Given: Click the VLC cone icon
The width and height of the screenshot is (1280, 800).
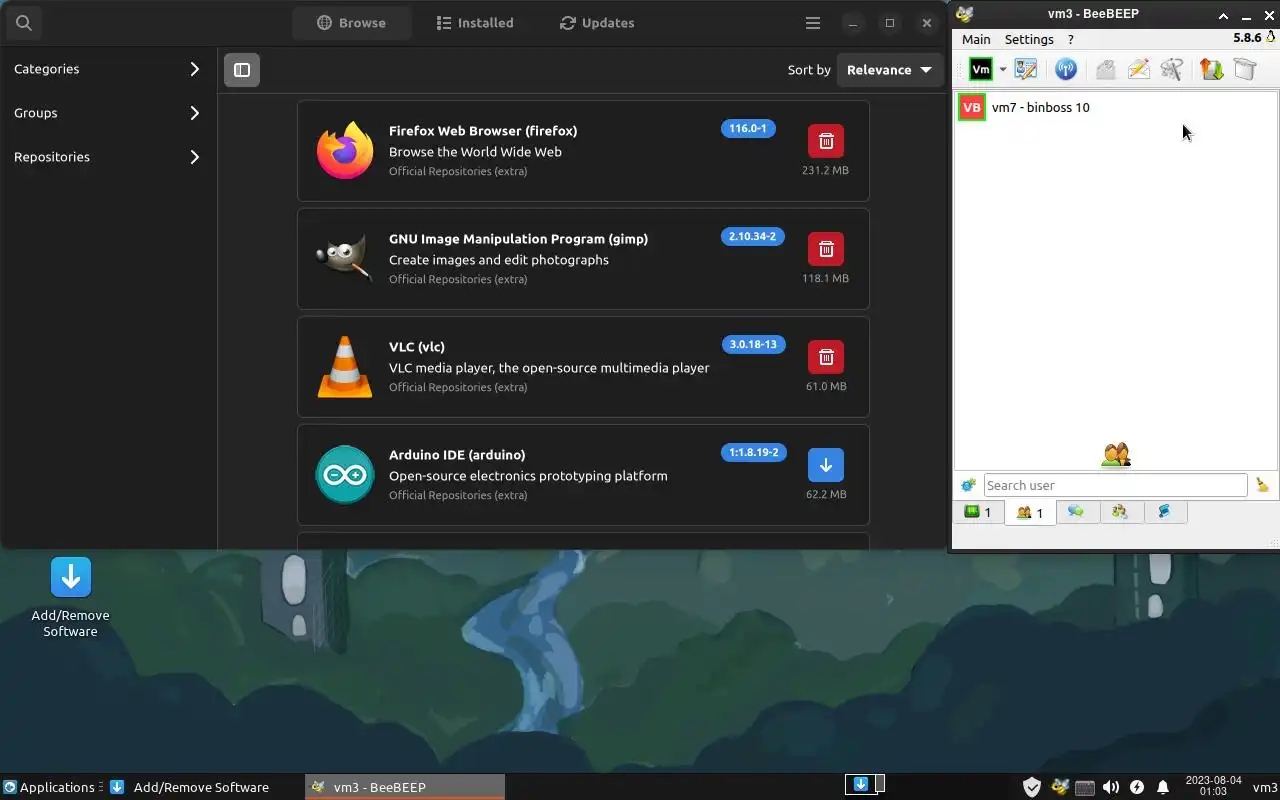Looking at the screenshot, I should tap(345, 366).
